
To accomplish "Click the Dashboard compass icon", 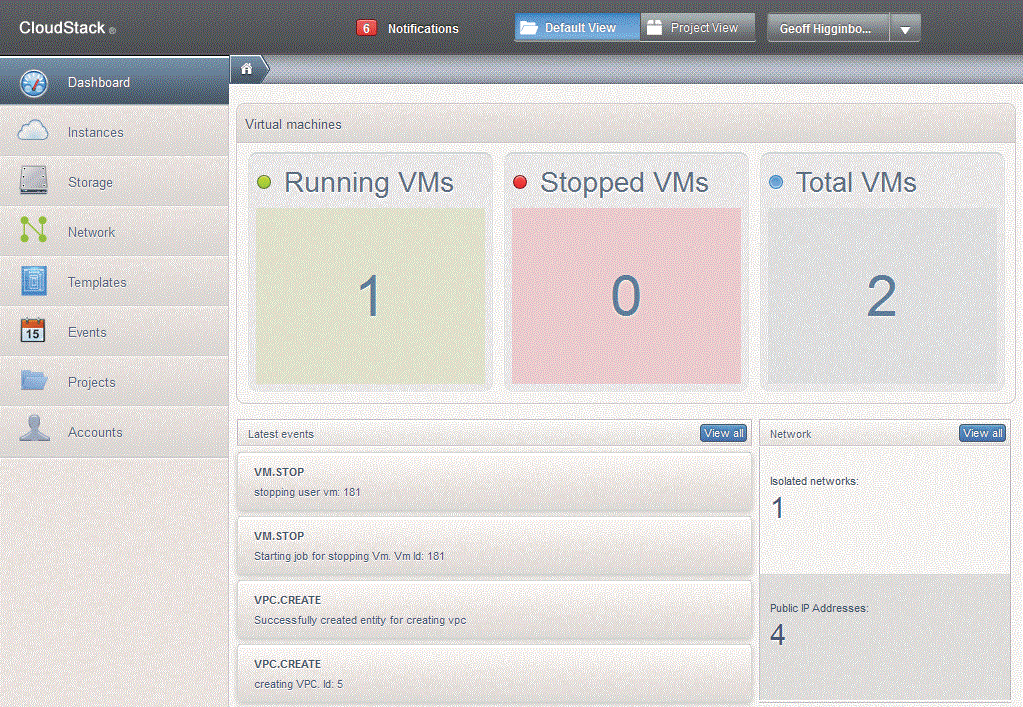I will click(31, 83).
